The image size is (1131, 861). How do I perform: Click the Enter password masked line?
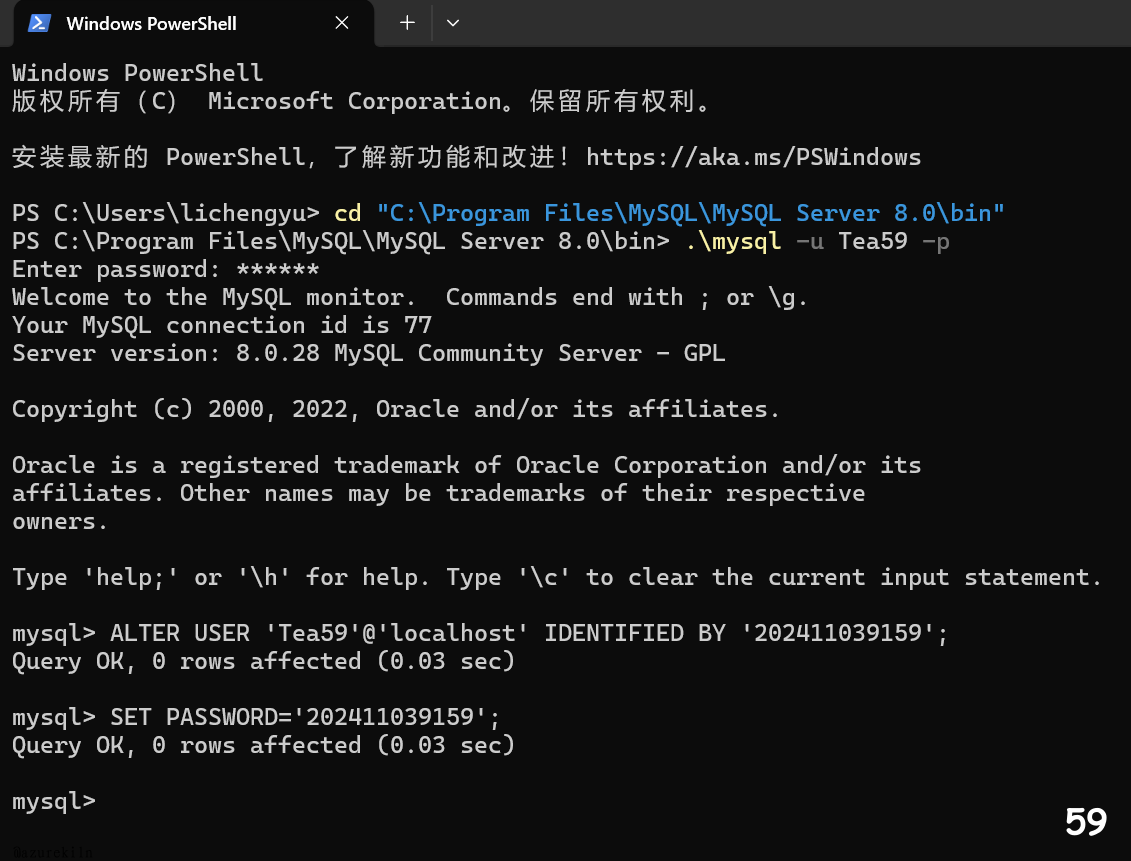click(166, 269)
